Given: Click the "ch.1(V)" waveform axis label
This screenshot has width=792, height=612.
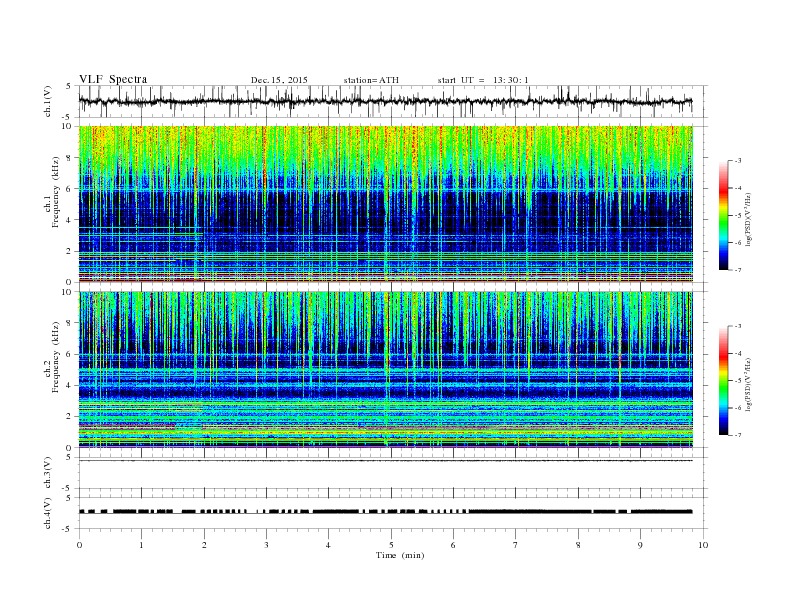Looking at the screenshot, I should pos(48,101).
